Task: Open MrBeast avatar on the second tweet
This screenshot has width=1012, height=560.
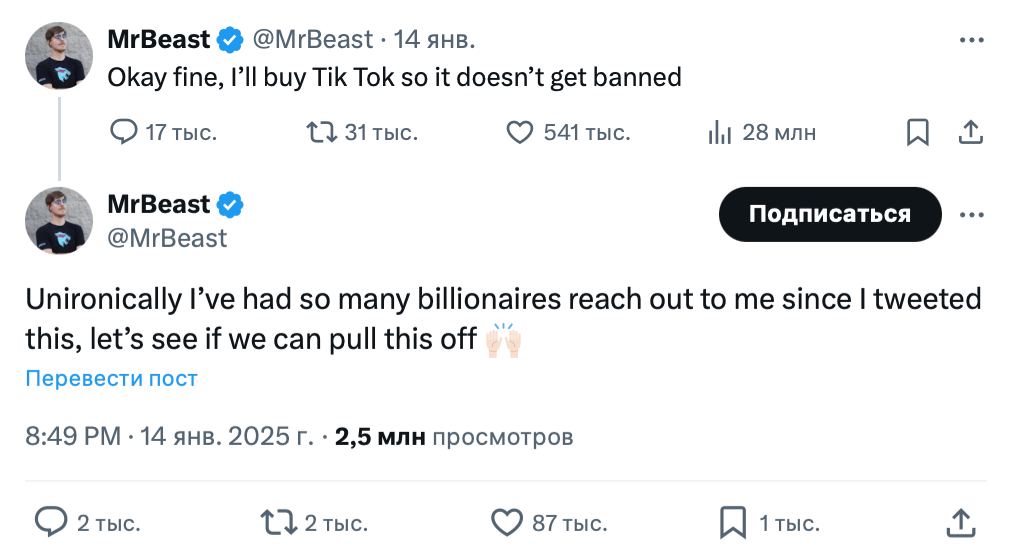Action: 59,220
